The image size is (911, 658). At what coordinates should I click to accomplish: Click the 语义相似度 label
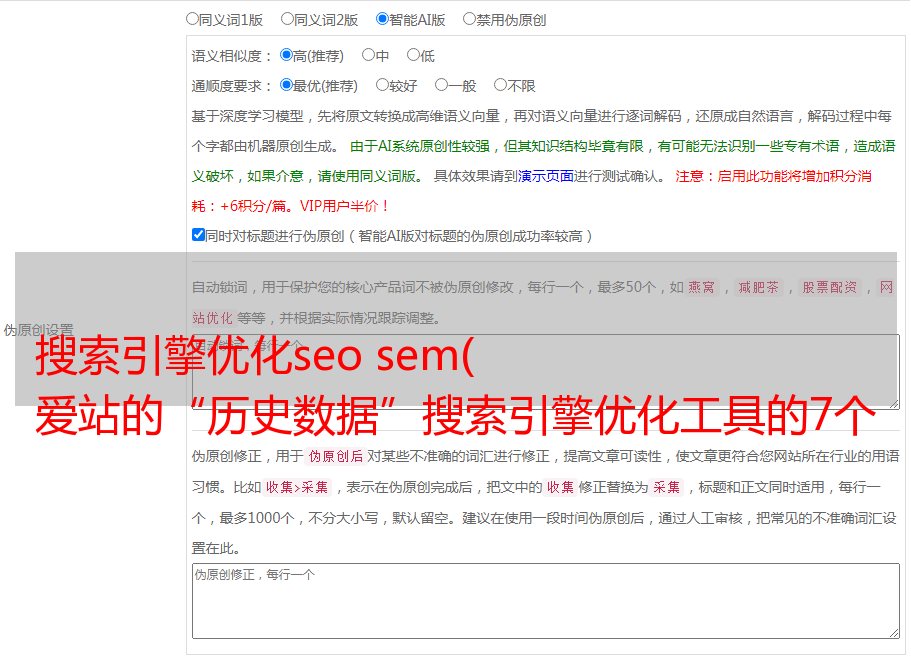click(x=231, y=56)
